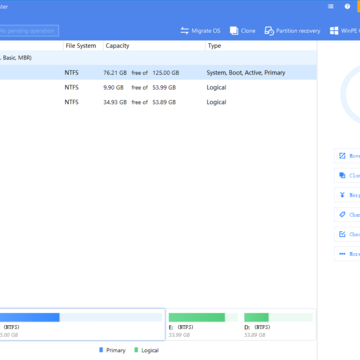The width and height of the screenshot is (360, 360).
Task: Click the 34.93 GB free value
Action: coord(115,102)
